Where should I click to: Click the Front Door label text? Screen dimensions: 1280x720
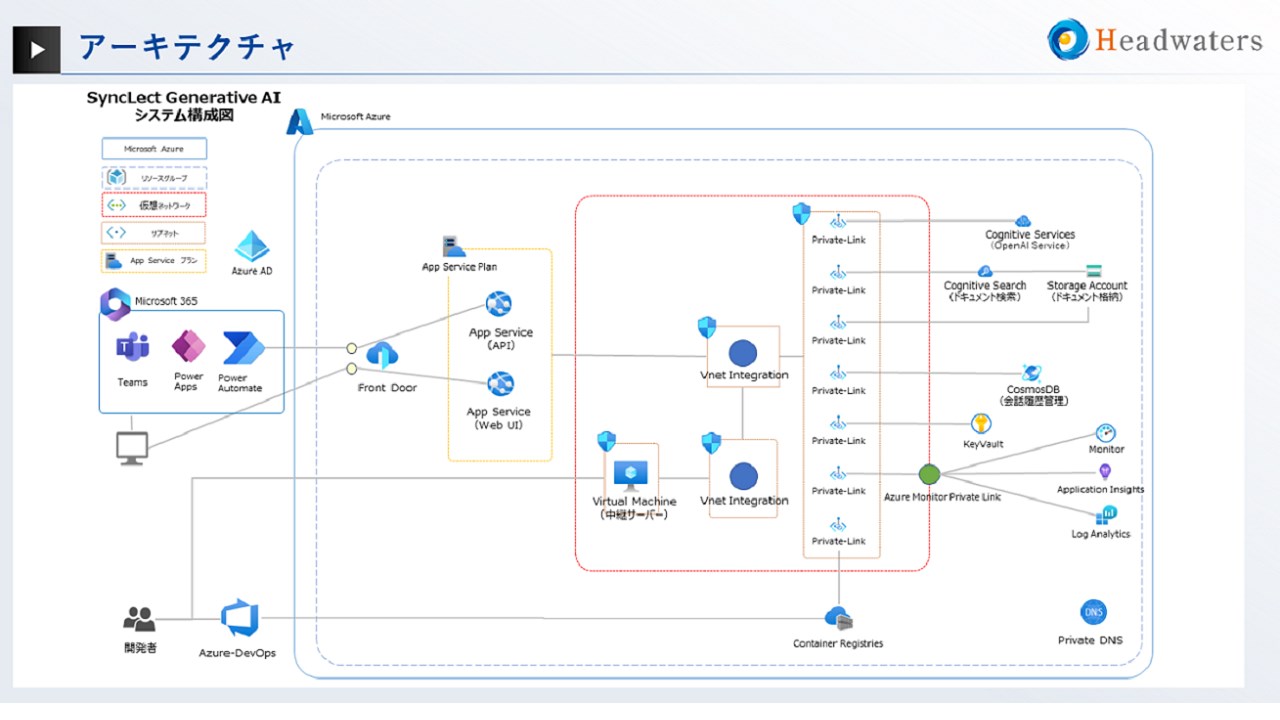(x=386, y=388)
